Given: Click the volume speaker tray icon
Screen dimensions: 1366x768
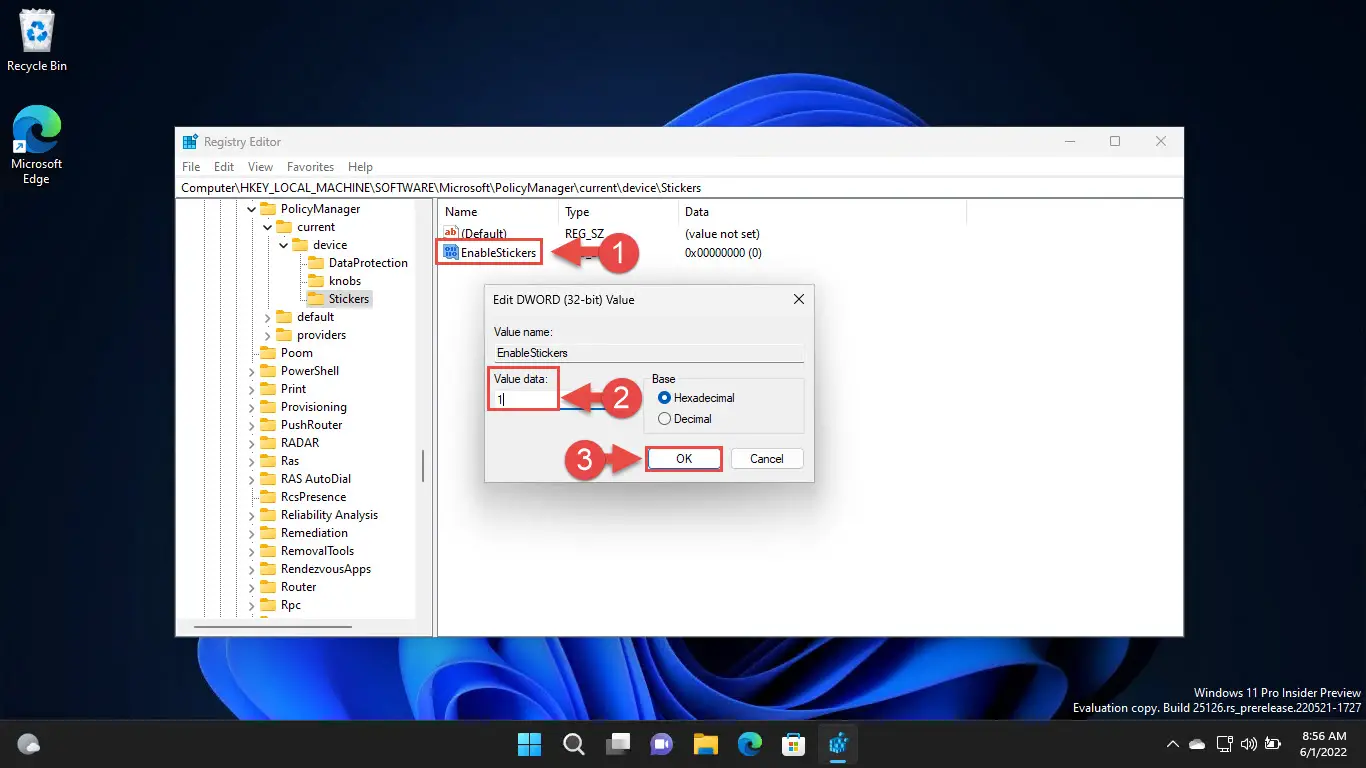Looking at the screenshot, I should pos(1248,744).
